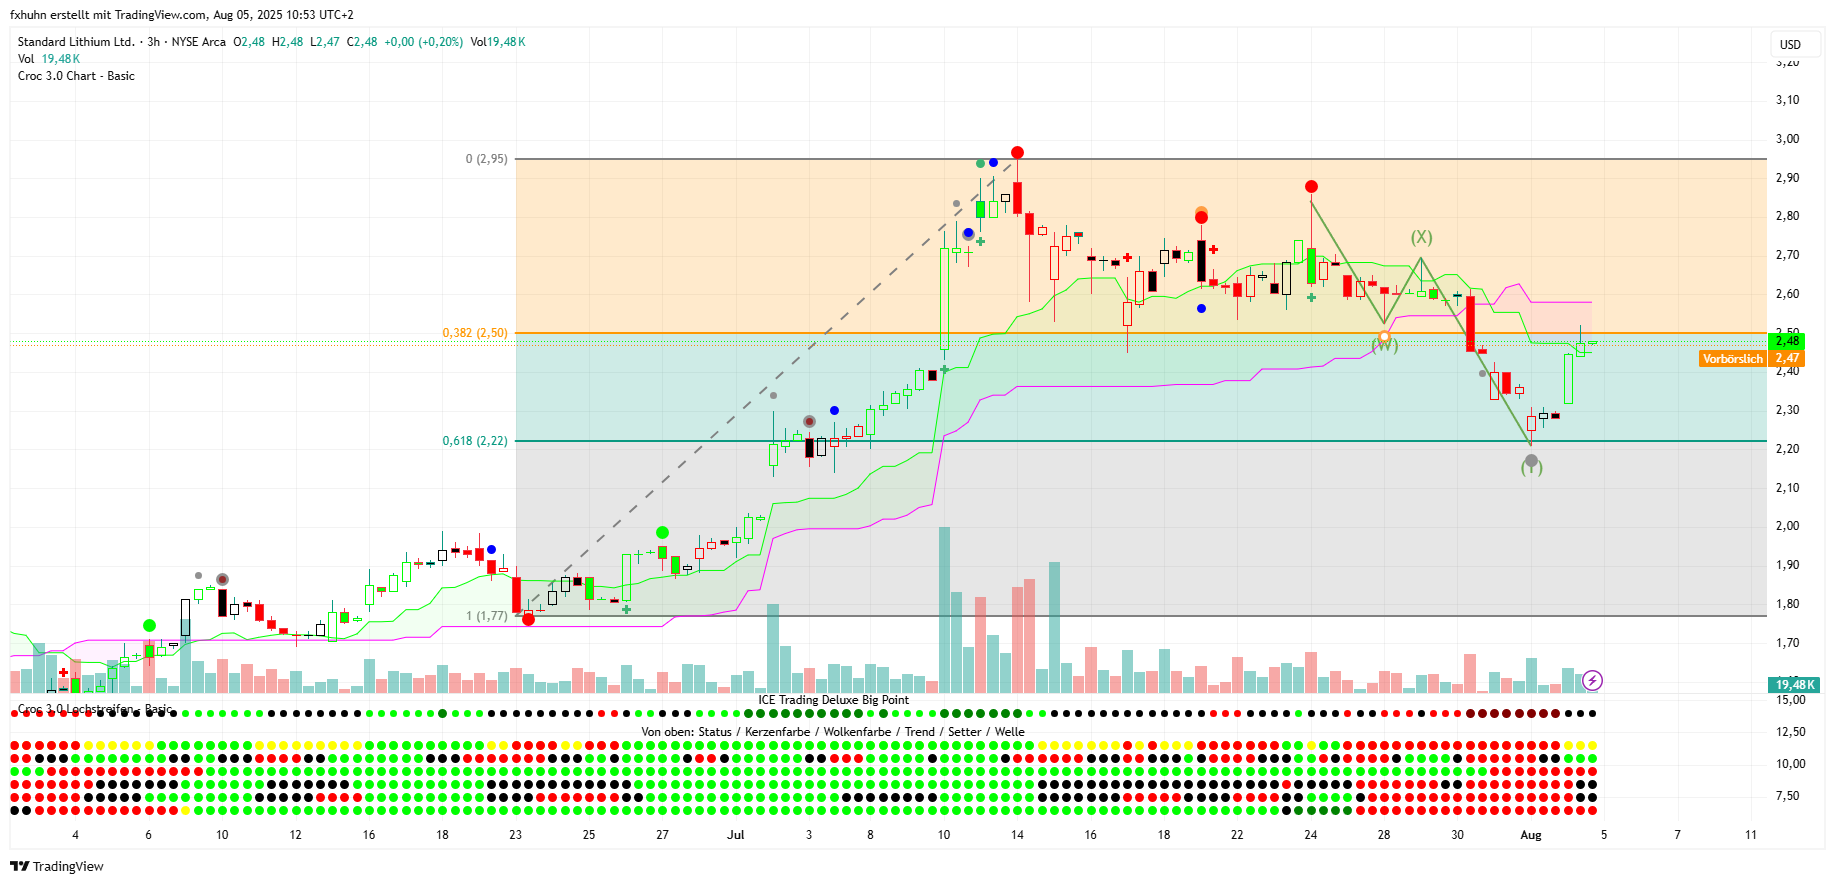Select the Croc 3.0 Chart - Basic indicator
The height and width of the screenshot is (884, 1835).
coord(76,76)
